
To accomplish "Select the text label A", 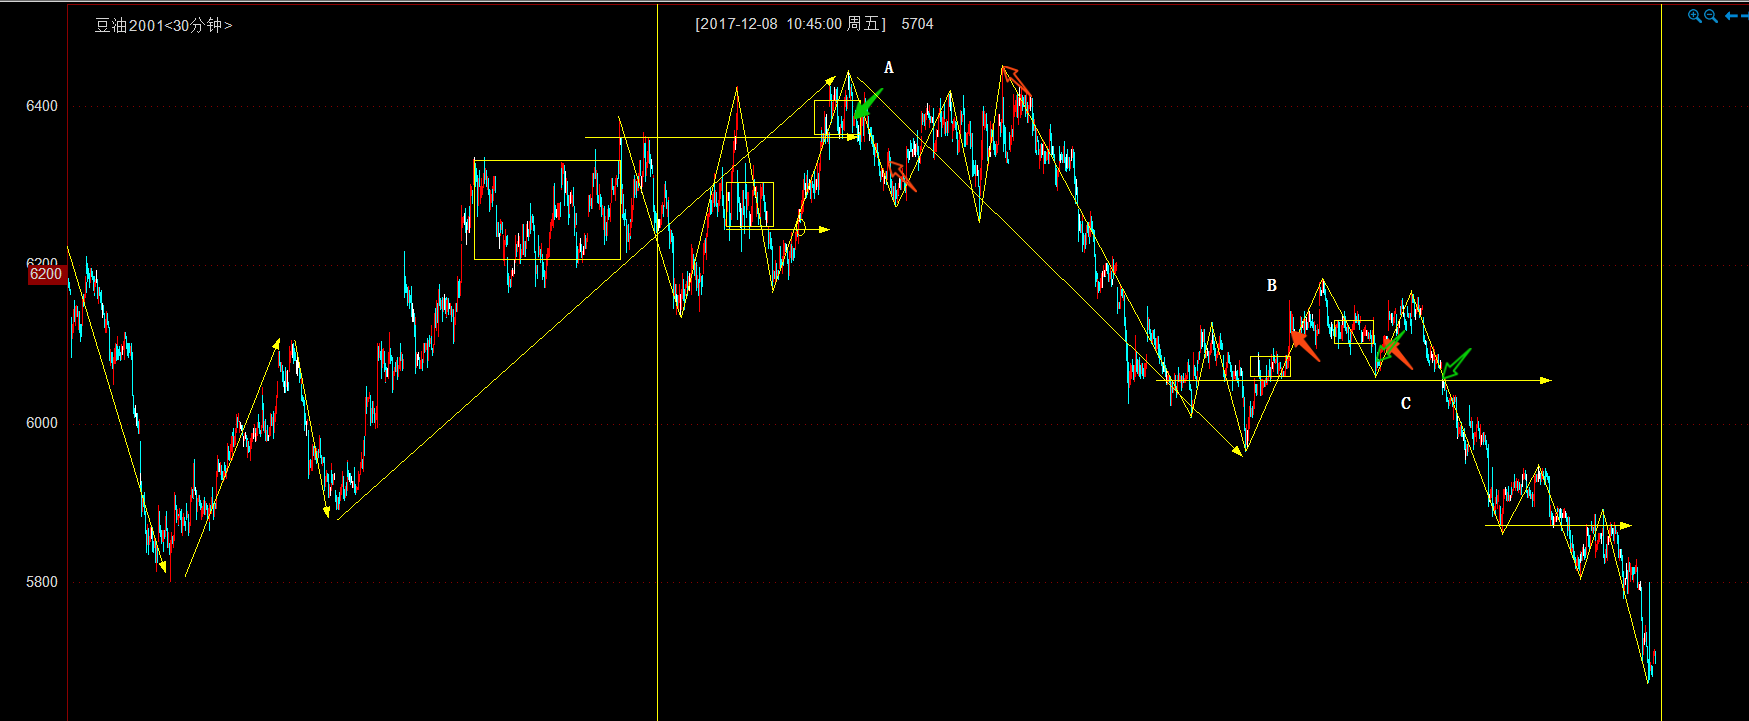I will (x=889, y=68).
